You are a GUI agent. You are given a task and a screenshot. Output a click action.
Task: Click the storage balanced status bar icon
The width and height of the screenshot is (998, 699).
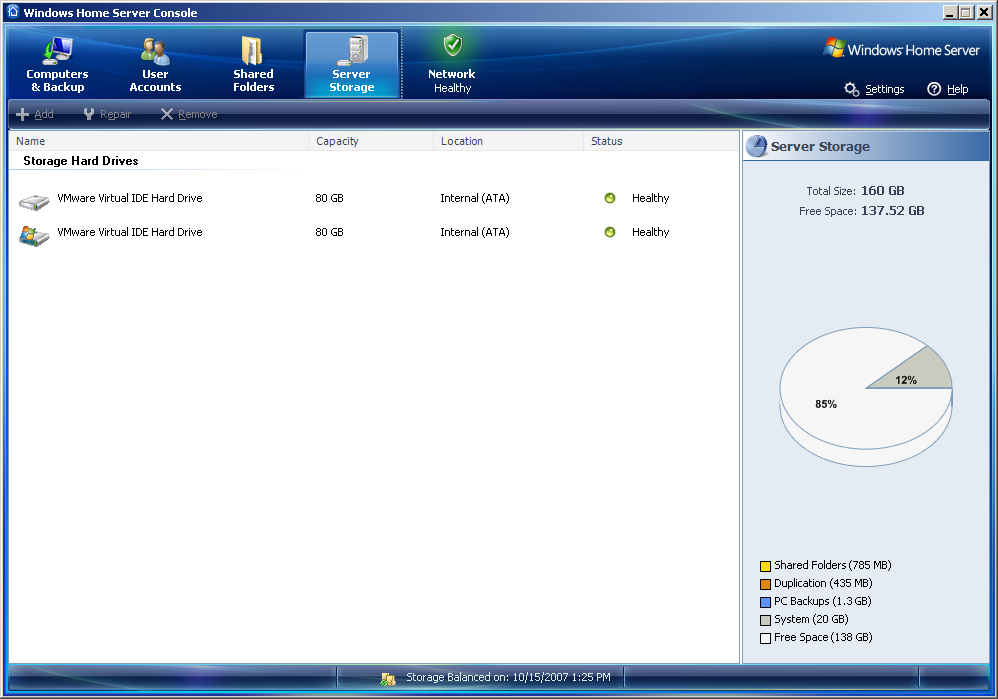coord(388,679)
